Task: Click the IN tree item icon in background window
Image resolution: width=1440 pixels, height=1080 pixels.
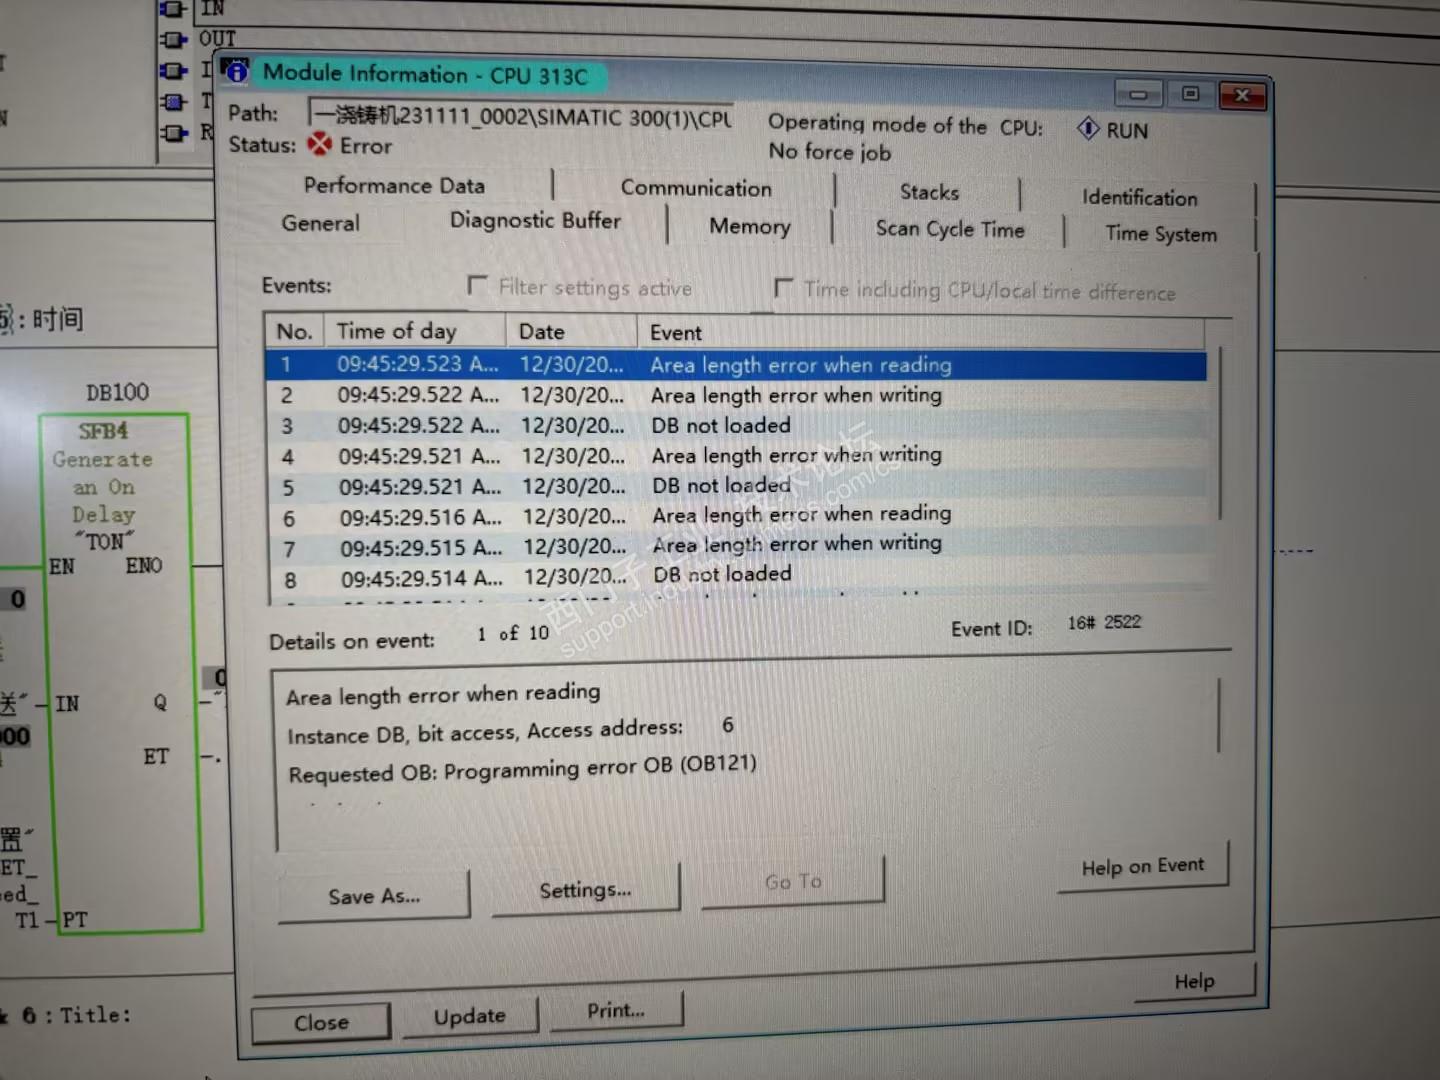Action: coord(173,9)
